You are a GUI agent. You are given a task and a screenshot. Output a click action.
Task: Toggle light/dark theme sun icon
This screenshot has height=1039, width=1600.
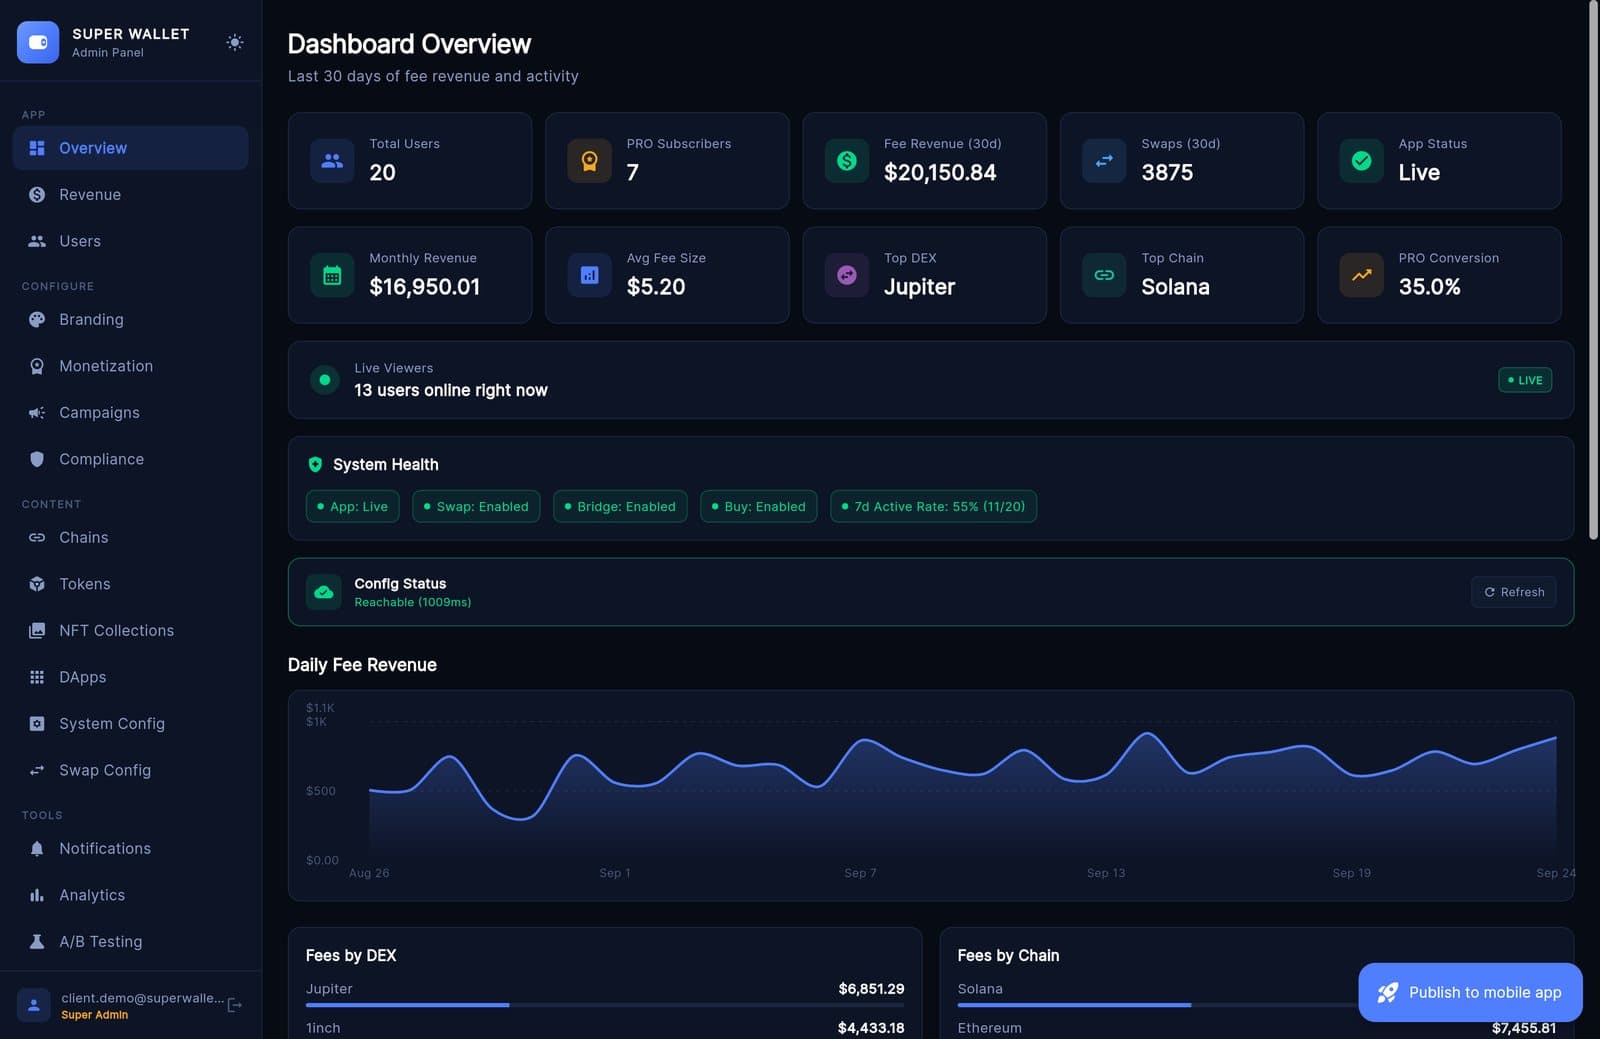click(x=234, y=42)
